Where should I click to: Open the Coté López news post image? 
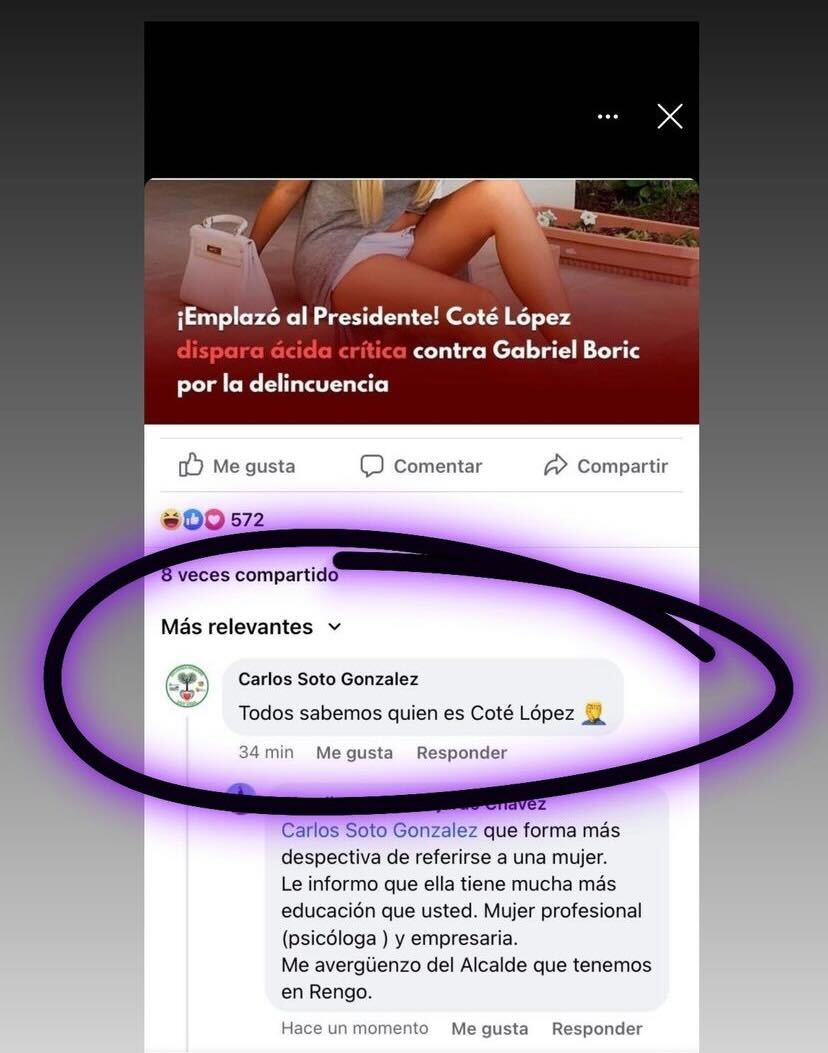[422, 301]
